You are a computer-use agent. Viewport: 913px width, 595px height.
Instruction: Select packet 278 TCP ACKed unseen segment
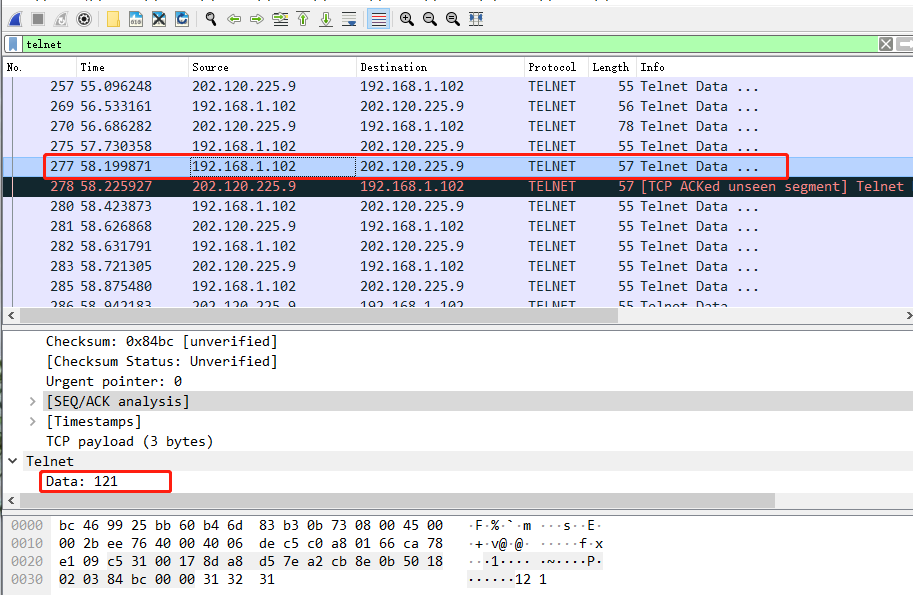click(458, 186)
